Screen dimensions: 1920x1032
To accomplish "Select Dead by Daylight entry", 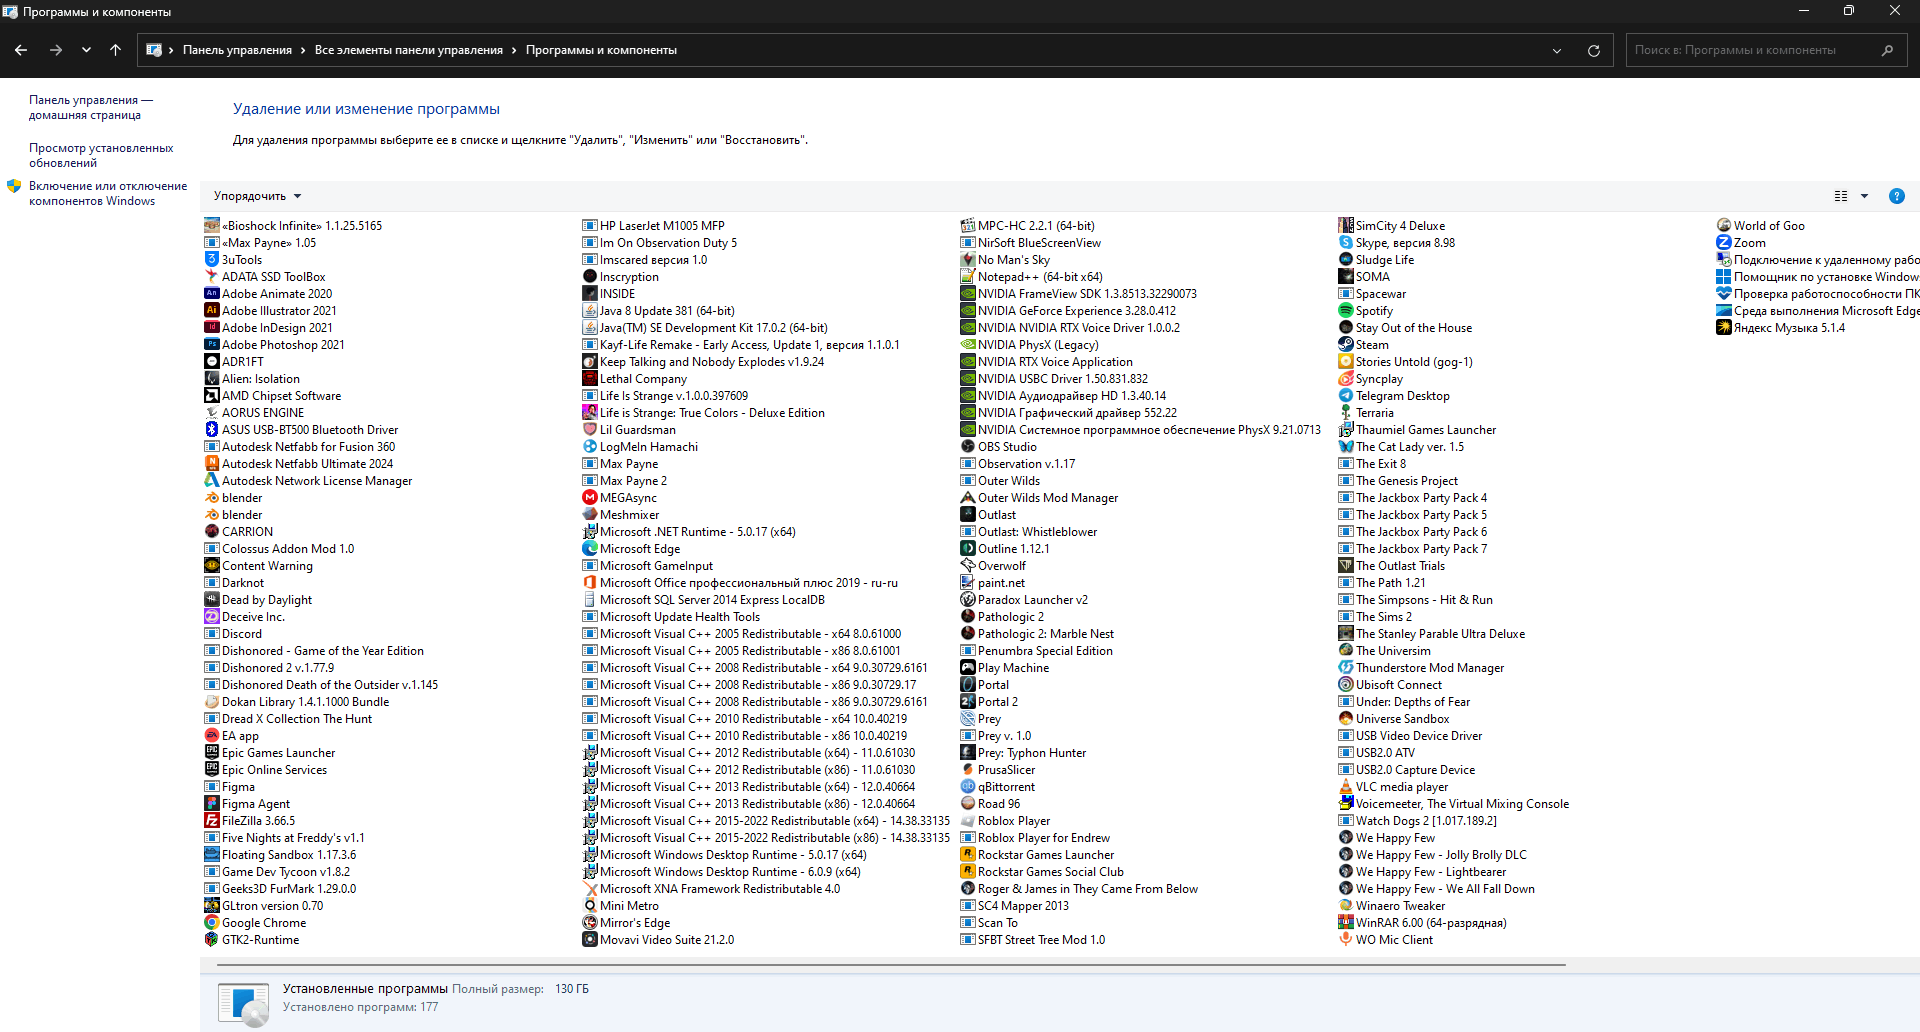I will tap(258, 600).
